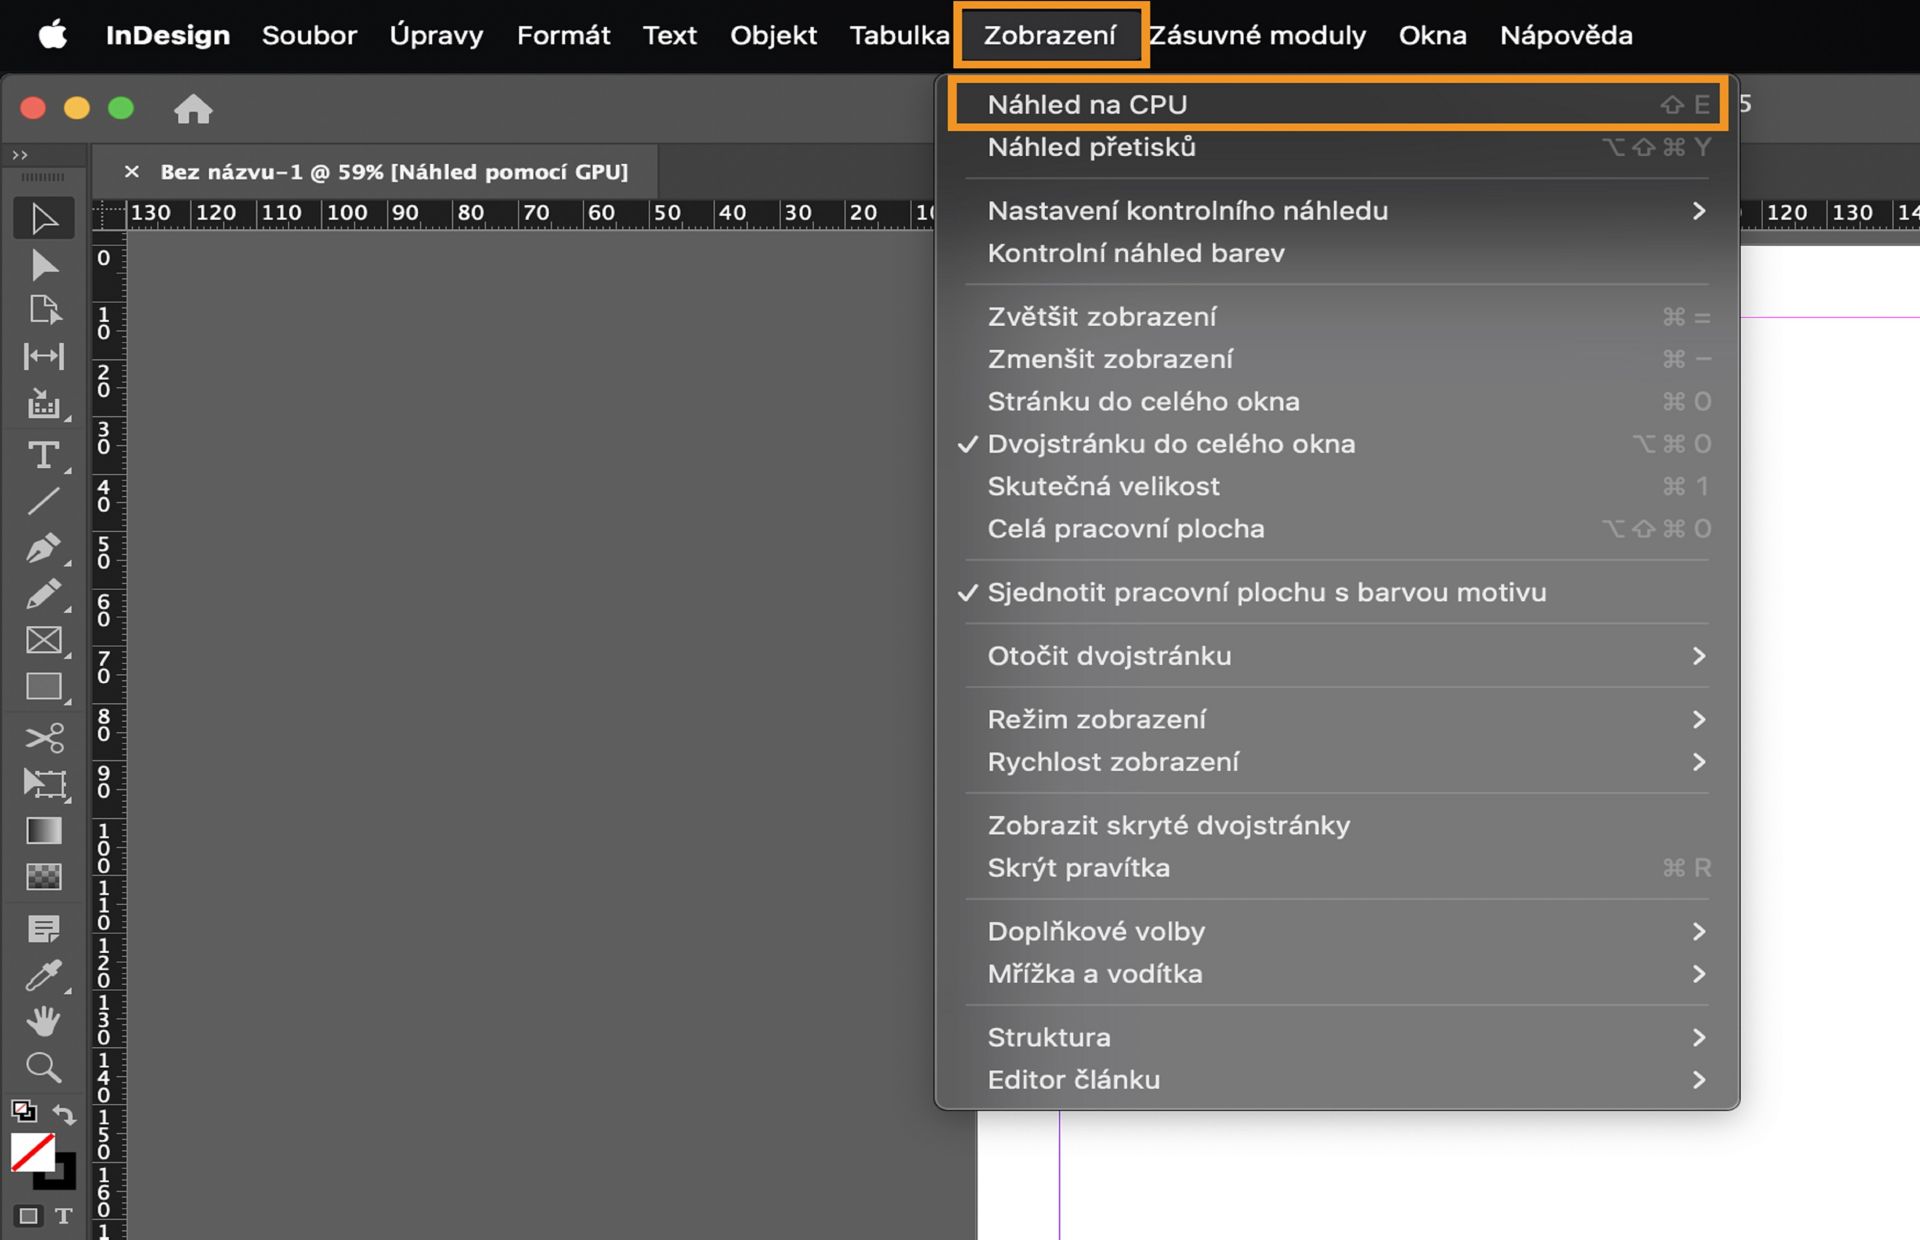Select the Type tool
Viewport: 1920px width, 1240px height.
tap(43, 456)
